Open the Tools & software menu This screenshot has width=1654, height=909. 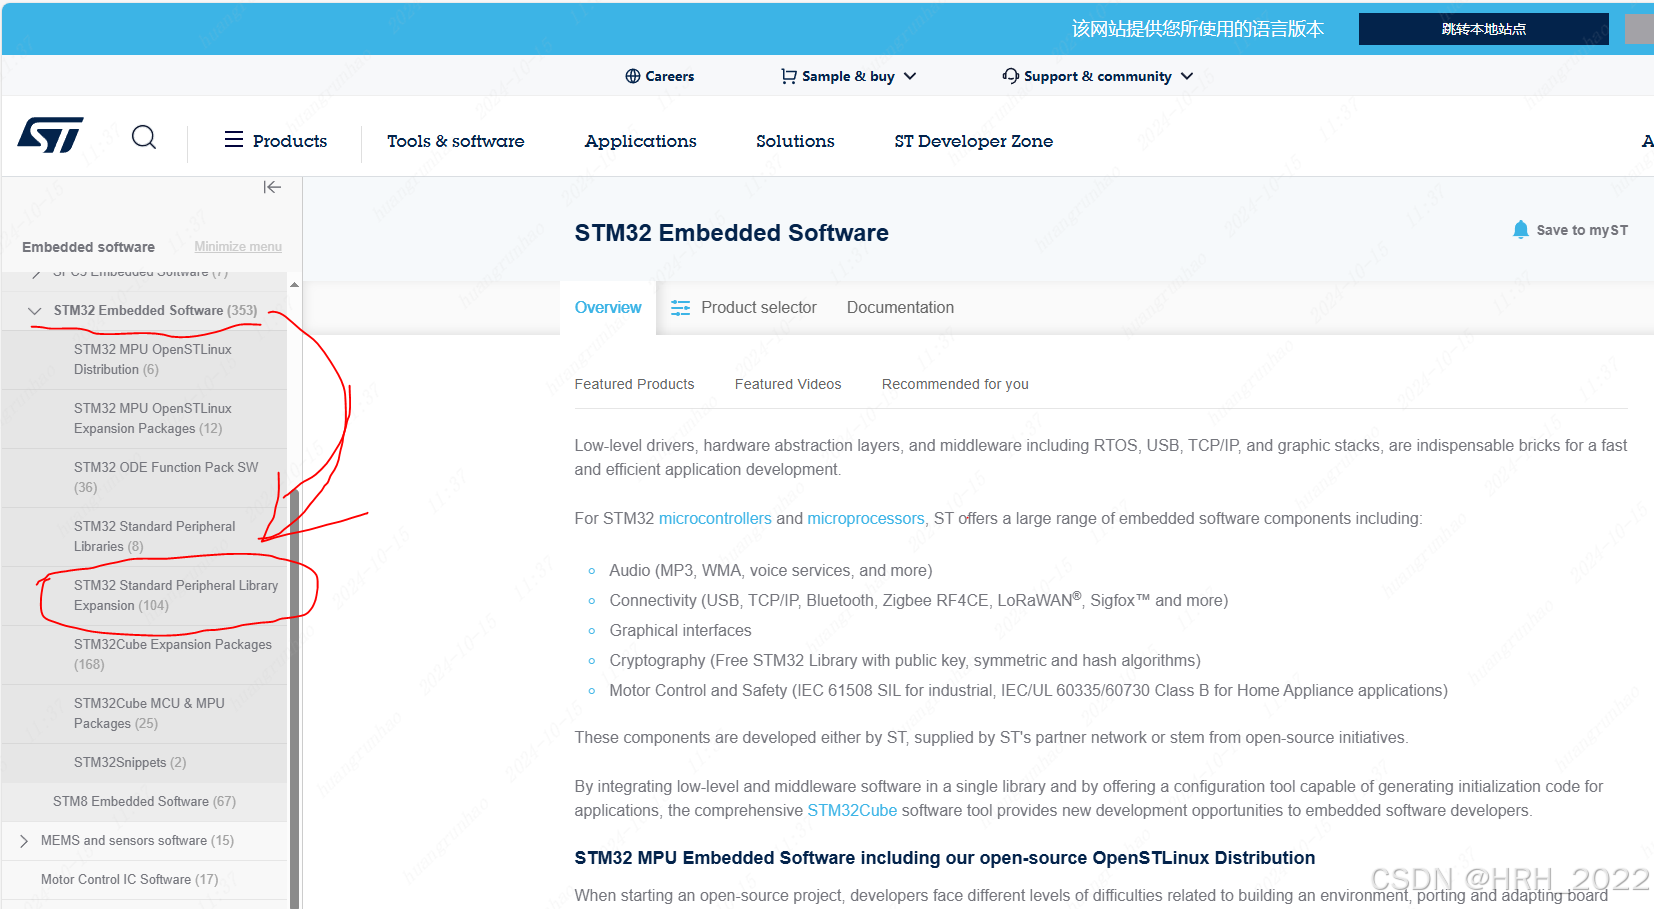(456, 141)
